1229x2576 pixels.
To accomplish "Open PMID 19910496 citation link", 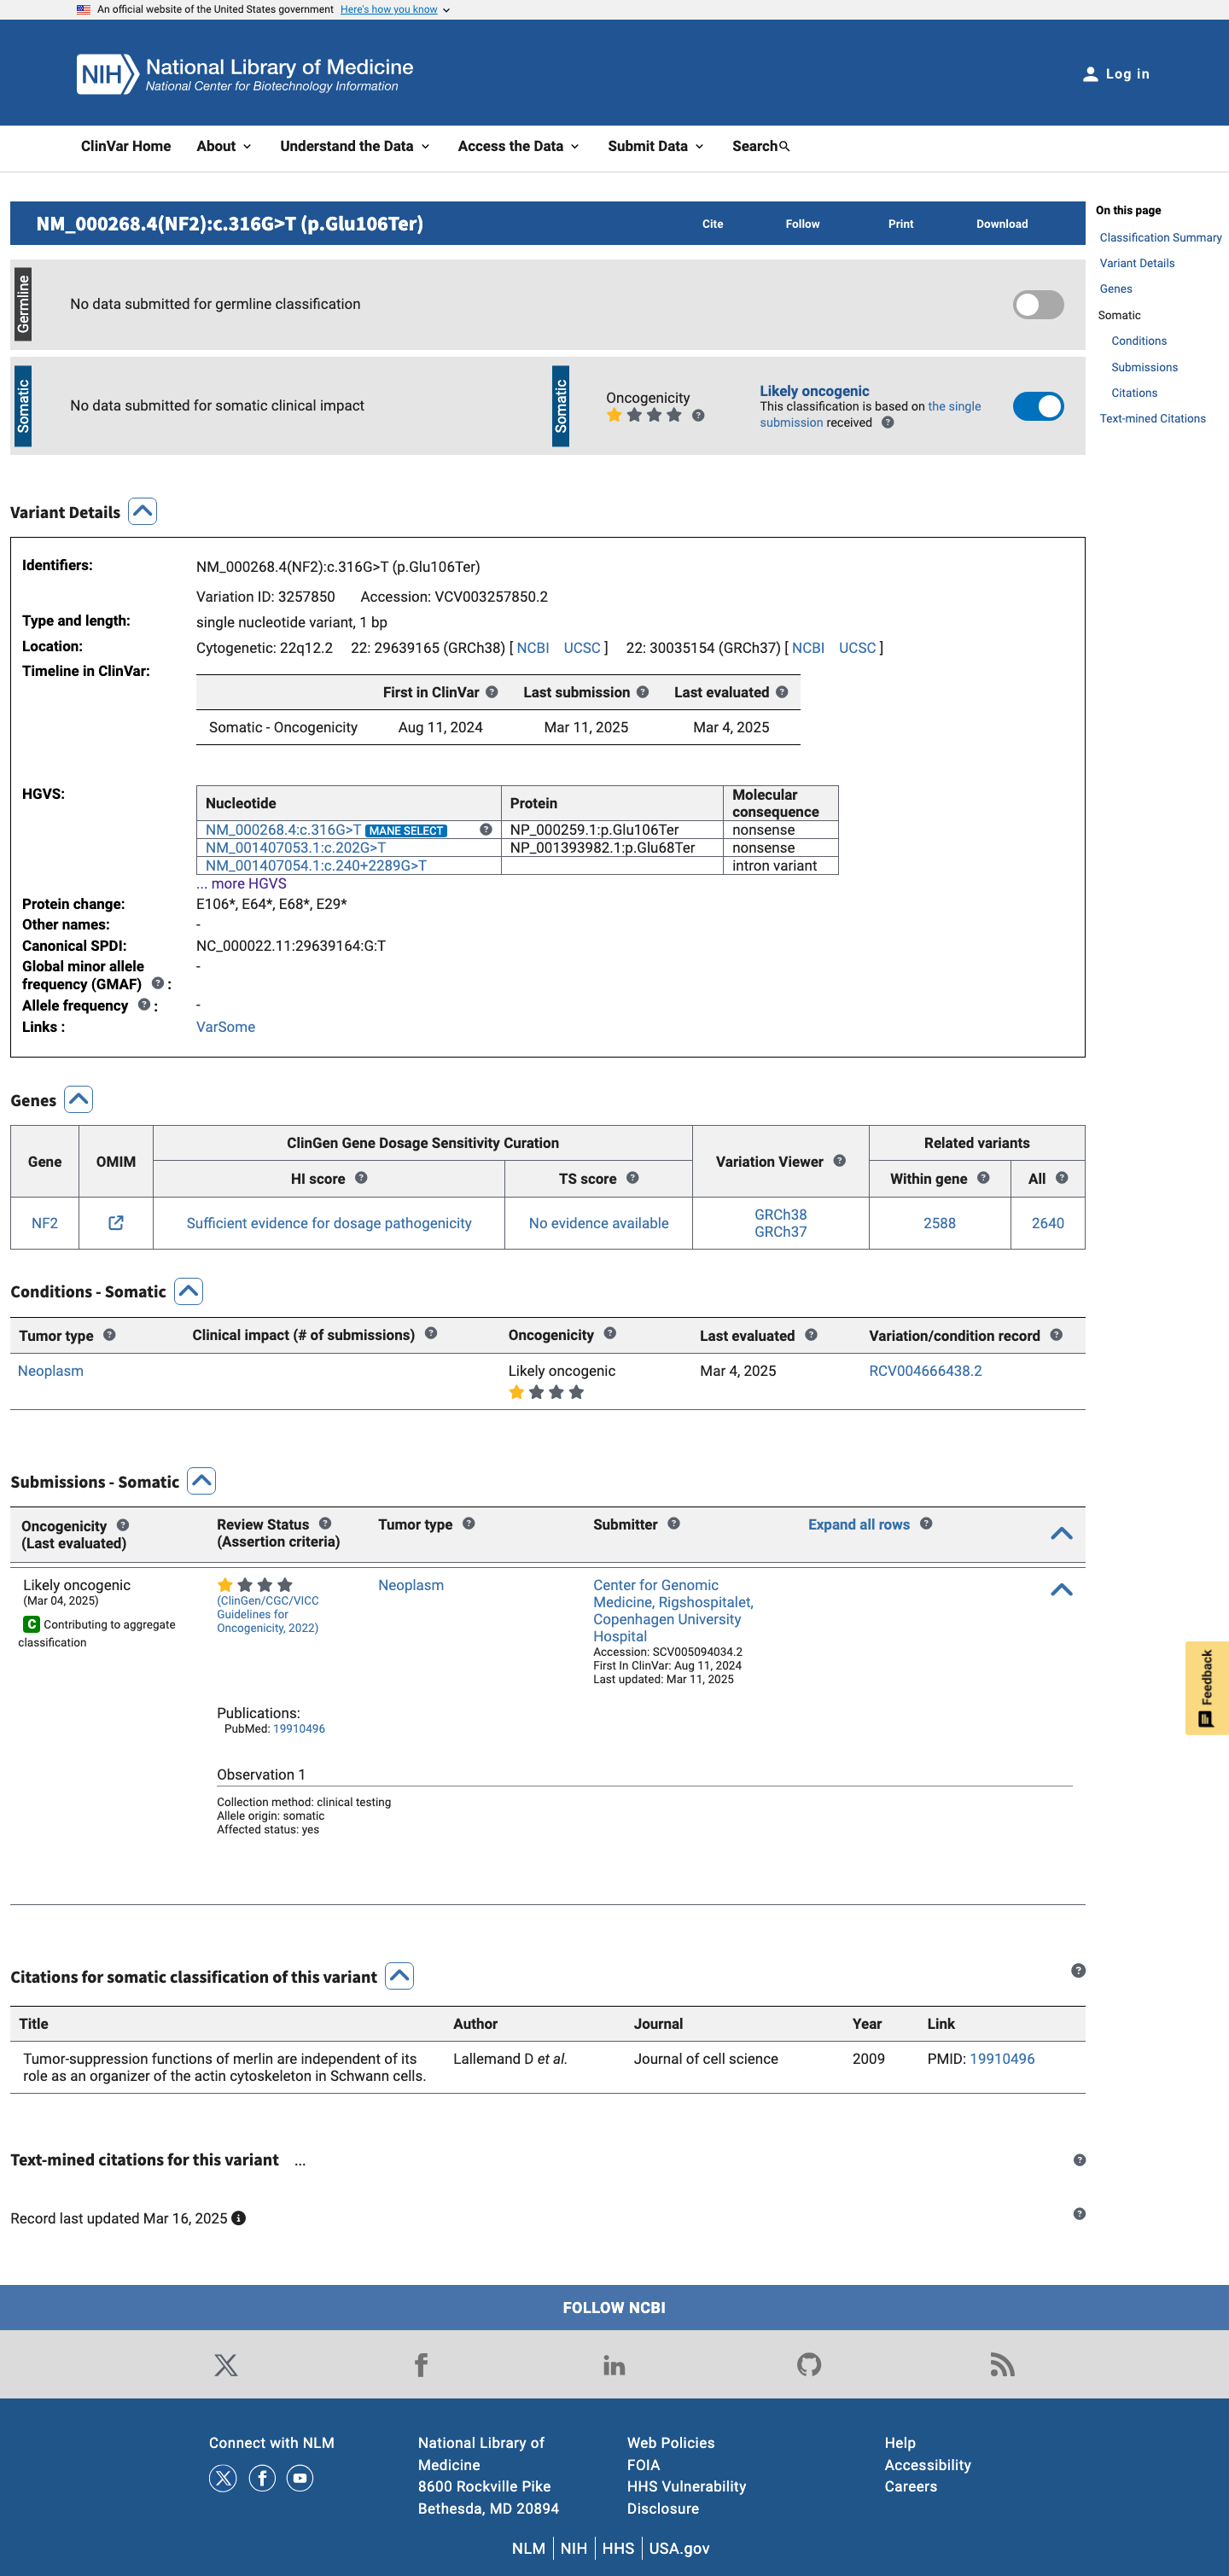I will (x=1002, y=2059).
